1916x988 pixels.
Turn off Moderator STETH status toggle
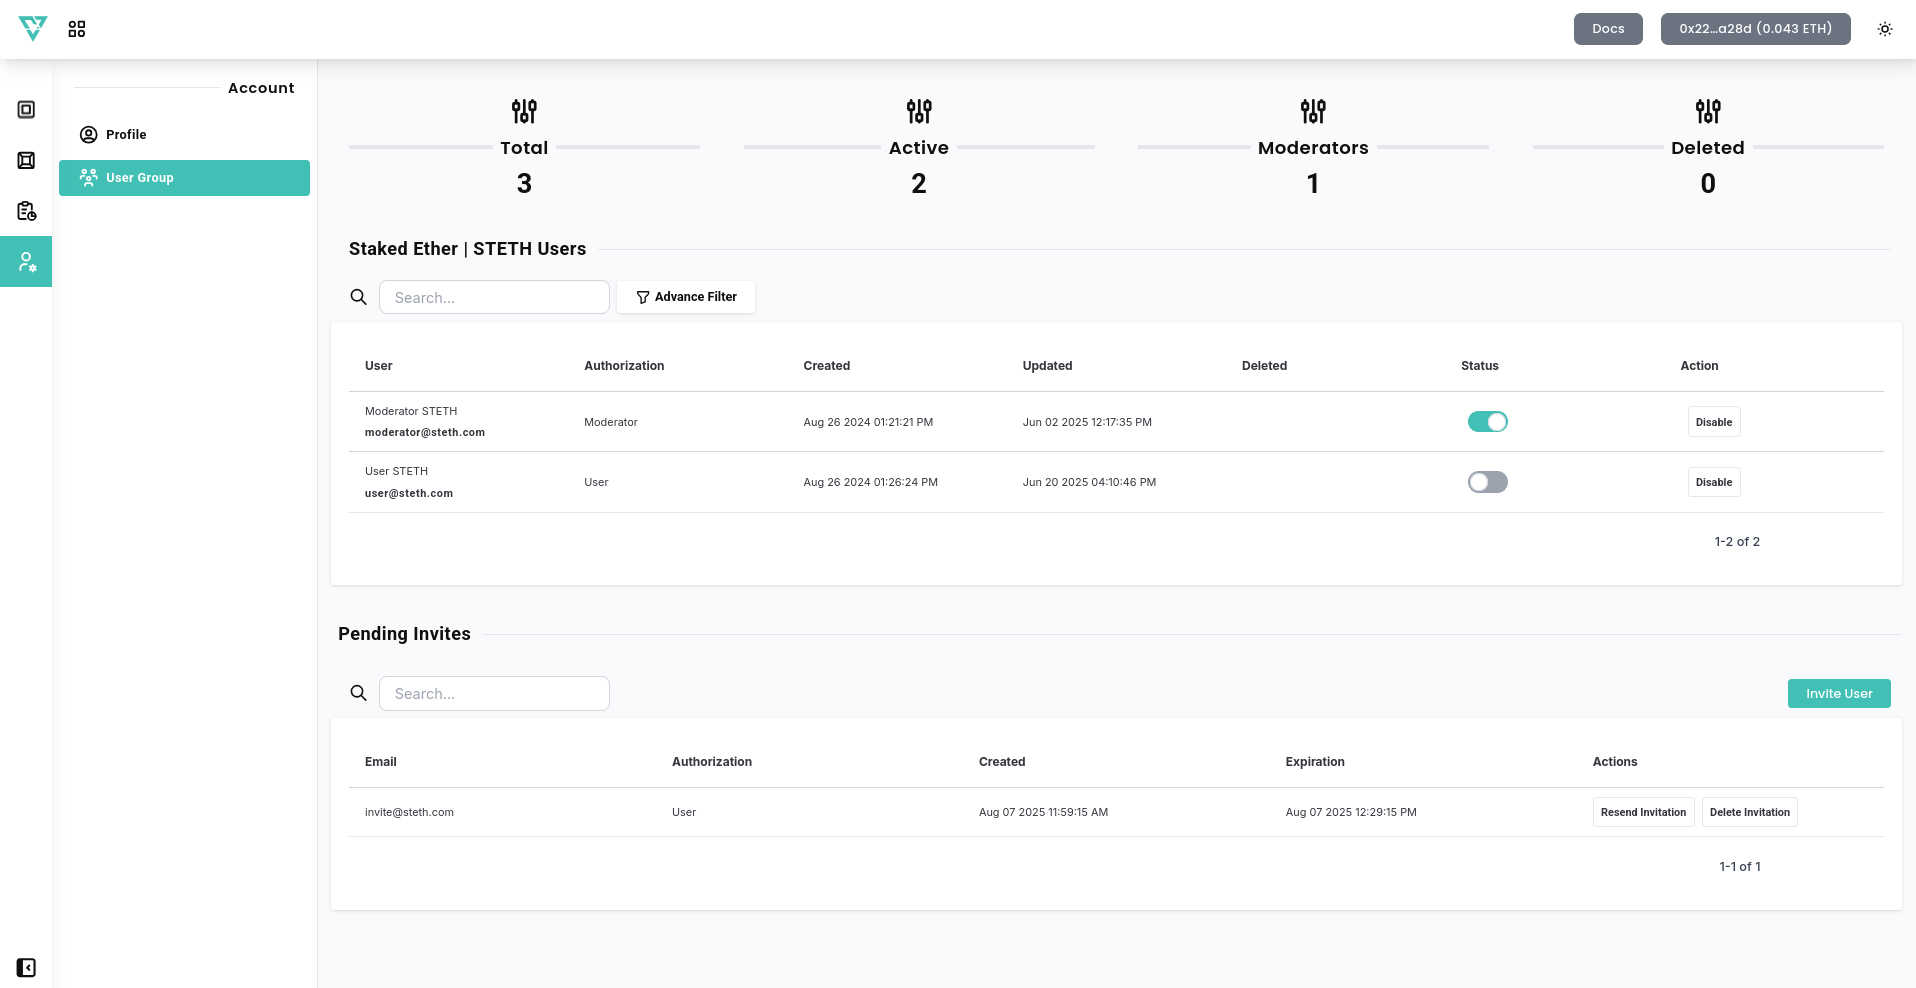1487,422
